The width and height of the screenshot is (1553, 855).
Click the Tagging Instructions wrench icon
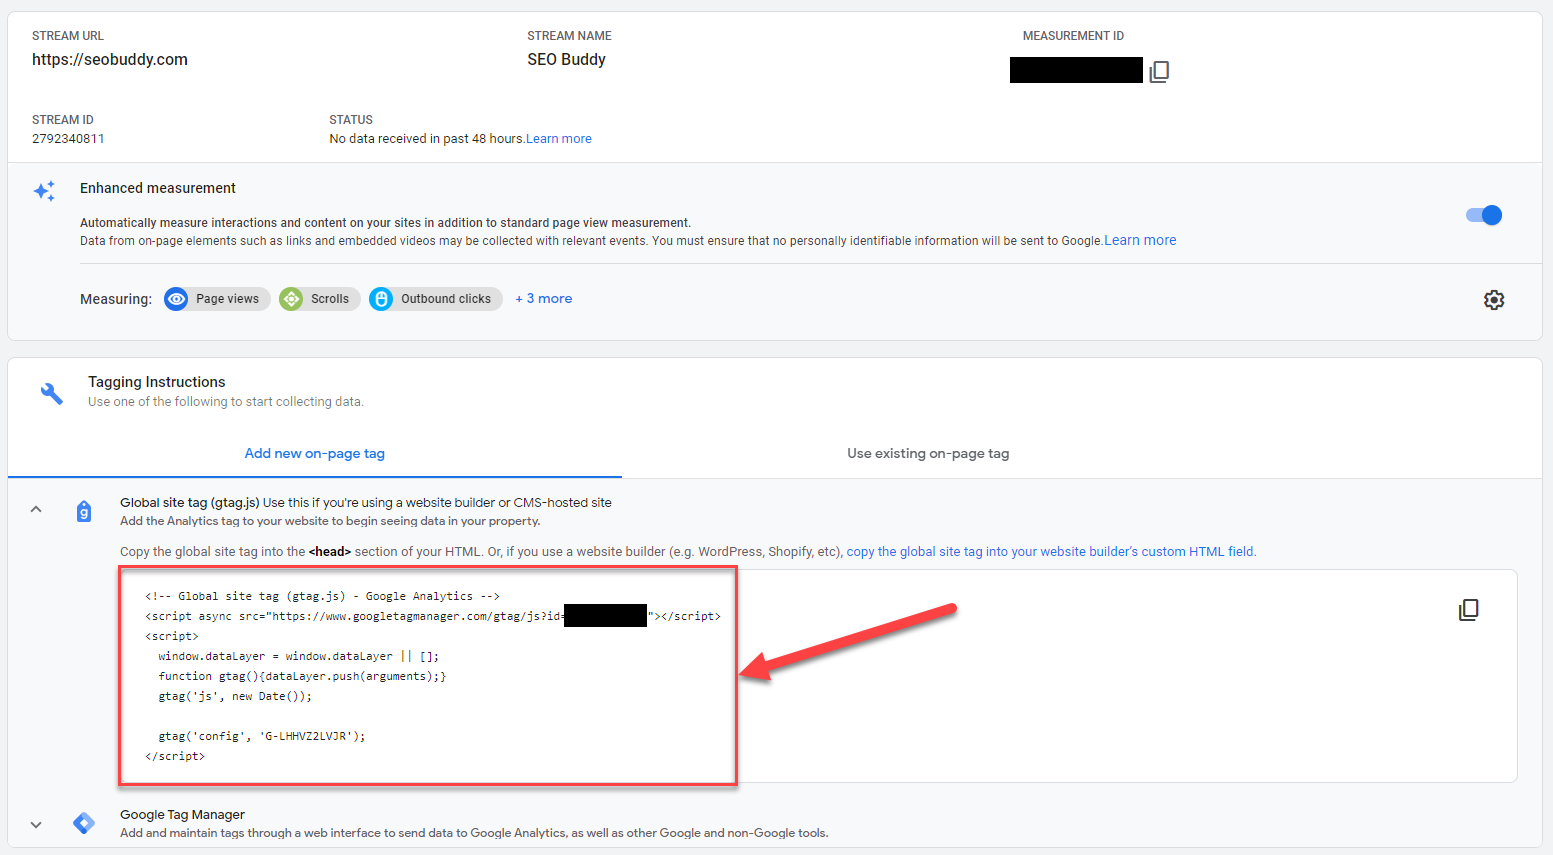[x=52, y=393]
